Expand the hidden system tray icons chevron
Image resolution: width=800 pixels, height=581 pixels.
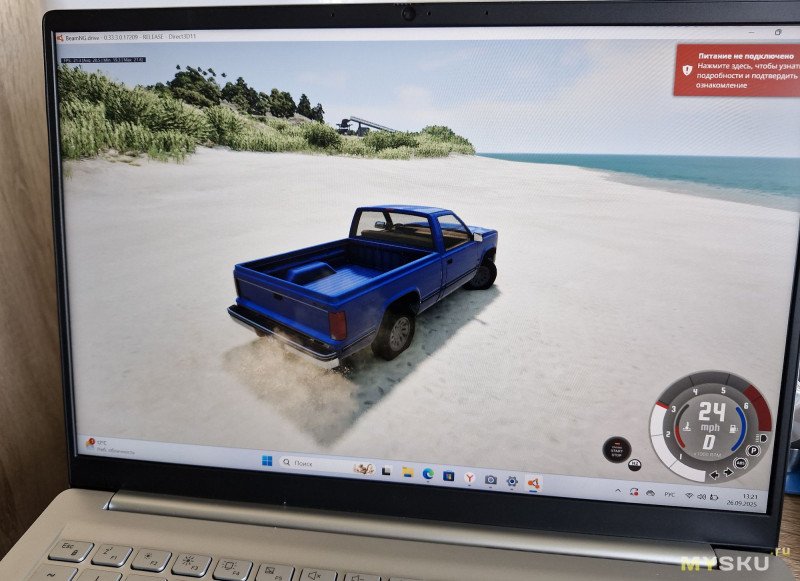pos(617,491)
